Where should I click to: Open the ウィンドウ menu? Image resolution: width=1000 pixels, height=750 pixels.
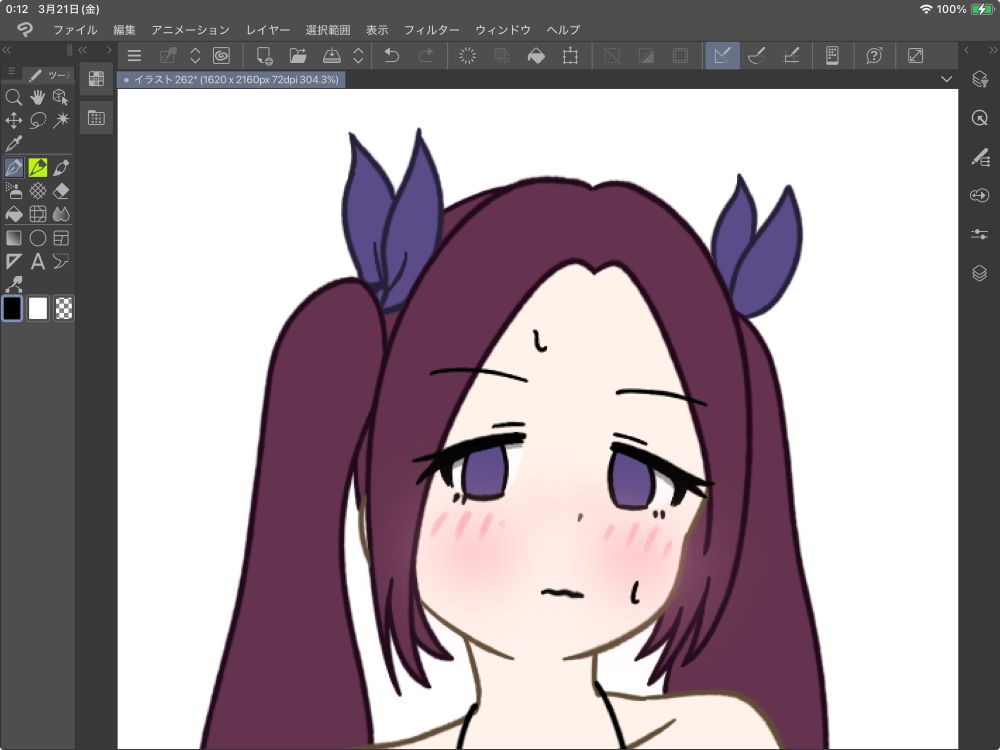[503, 30]
